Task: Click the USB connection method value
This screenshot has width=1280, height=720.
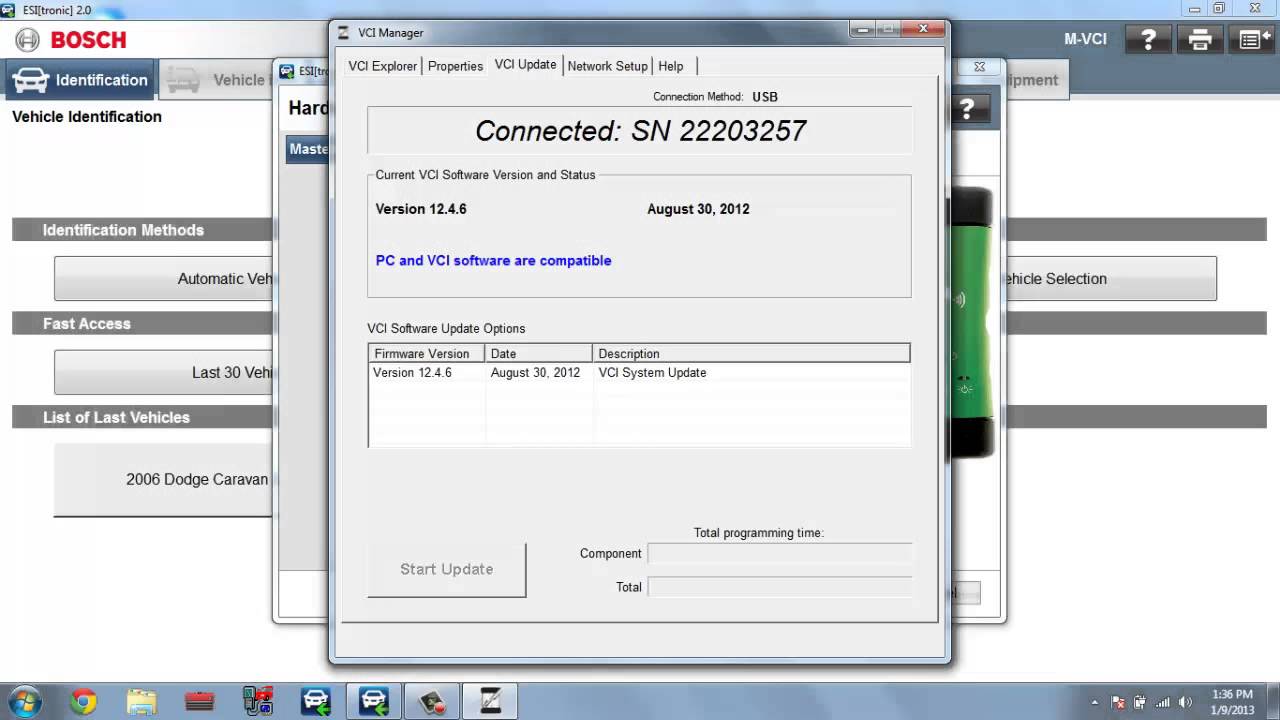Action: pos(765,97)
